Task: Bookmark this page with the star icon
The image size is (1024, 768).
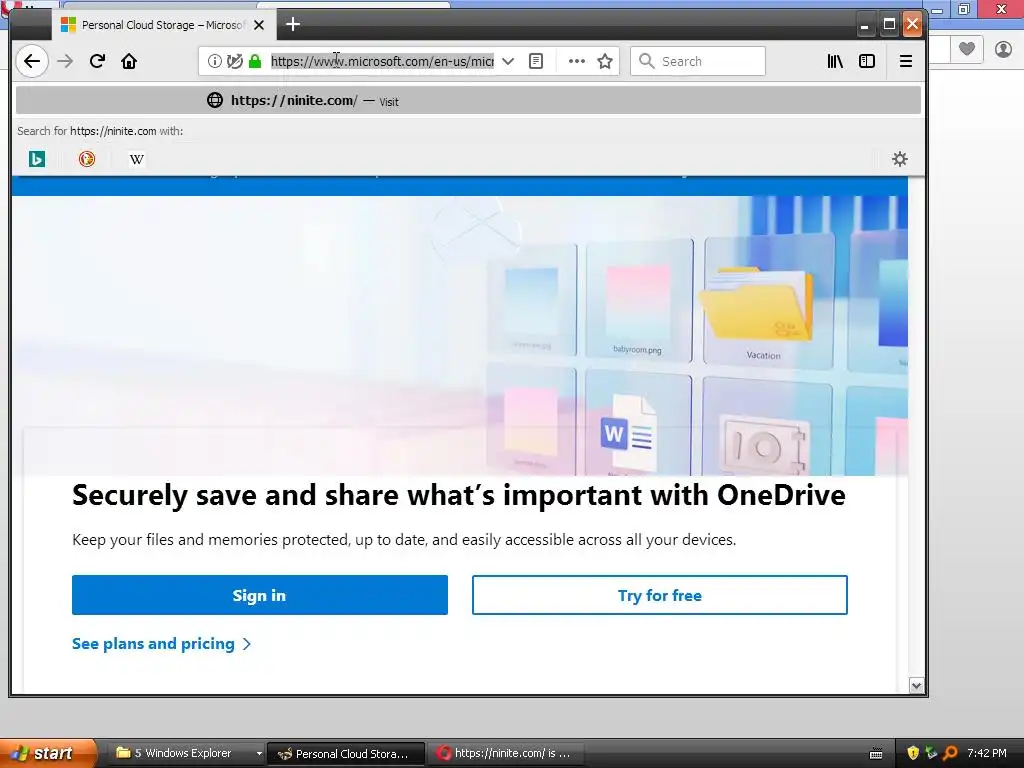Action: click(x=605, y=61)
